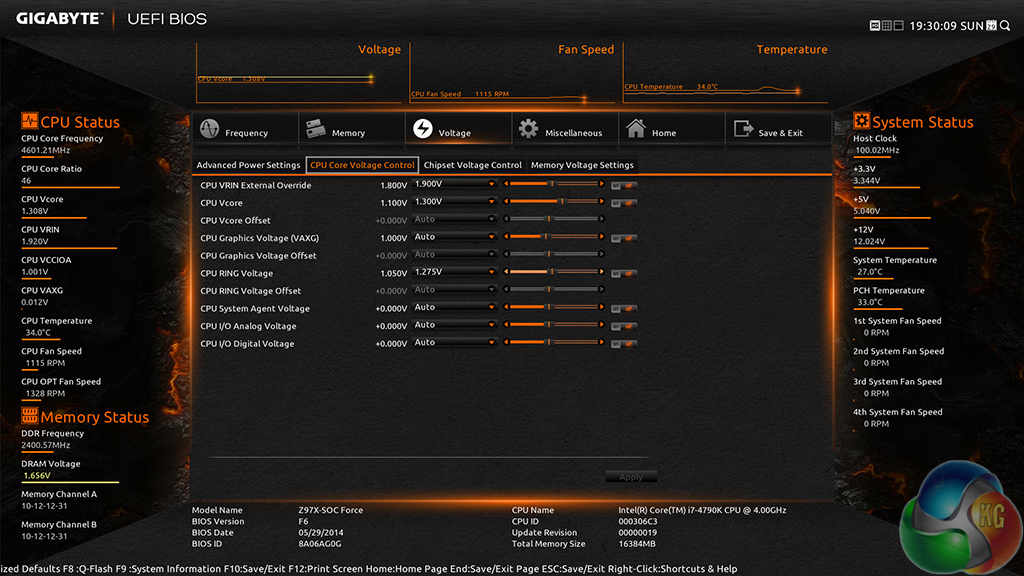Open the Advanced Power Settings tab
This screenshot has width=1024, height=576.
click(x=248, y=165)
